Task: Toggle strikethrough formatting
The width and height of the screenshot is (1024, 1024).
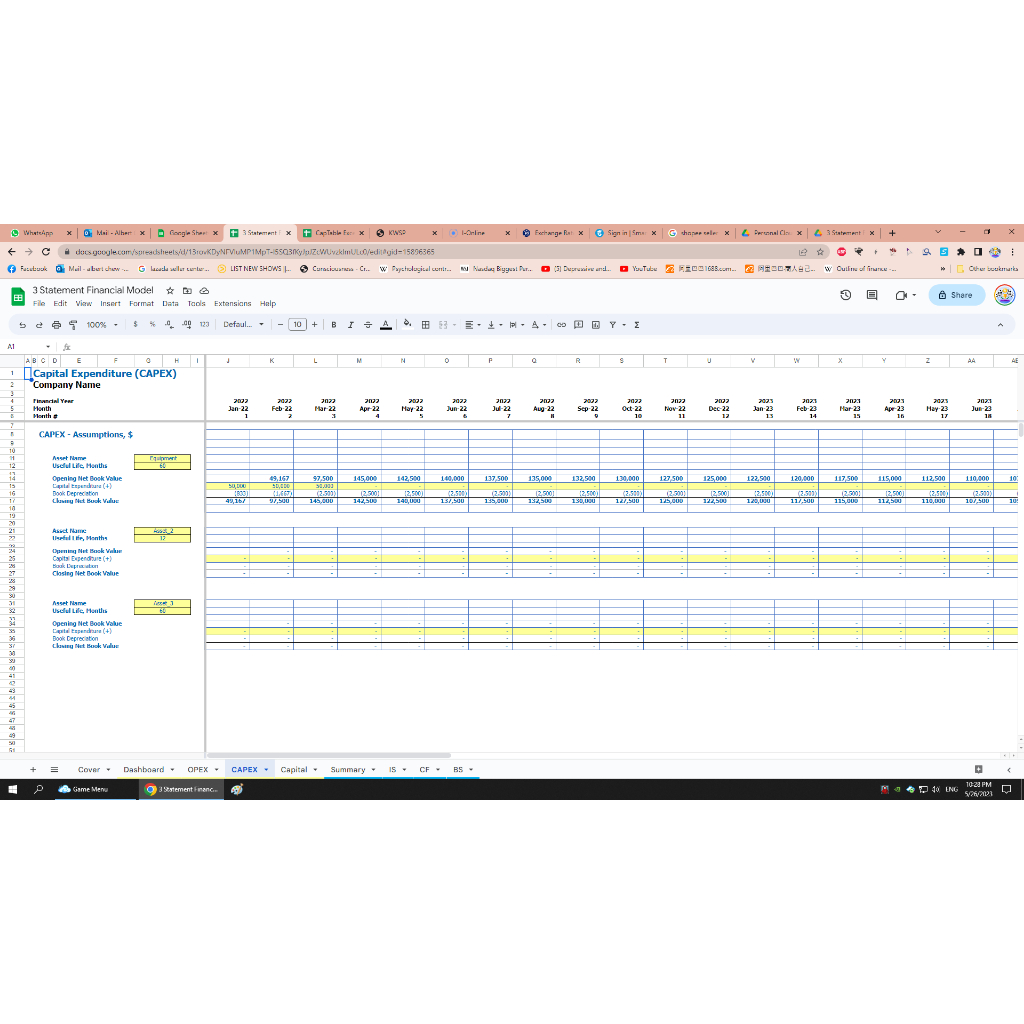Action: tap(367, 325)
